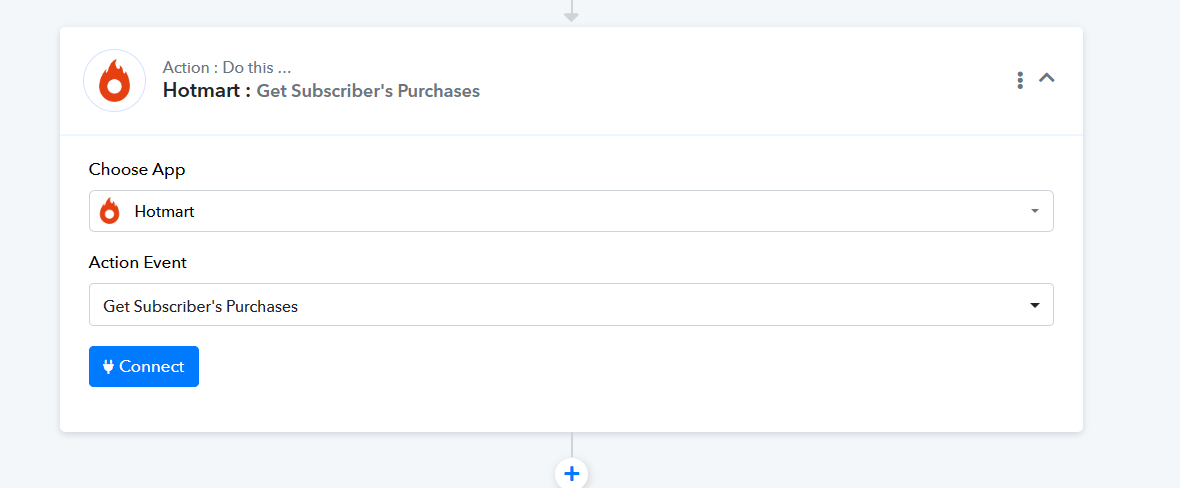Click the "Action : Do this ..." header text

click(x=227, y=68)
